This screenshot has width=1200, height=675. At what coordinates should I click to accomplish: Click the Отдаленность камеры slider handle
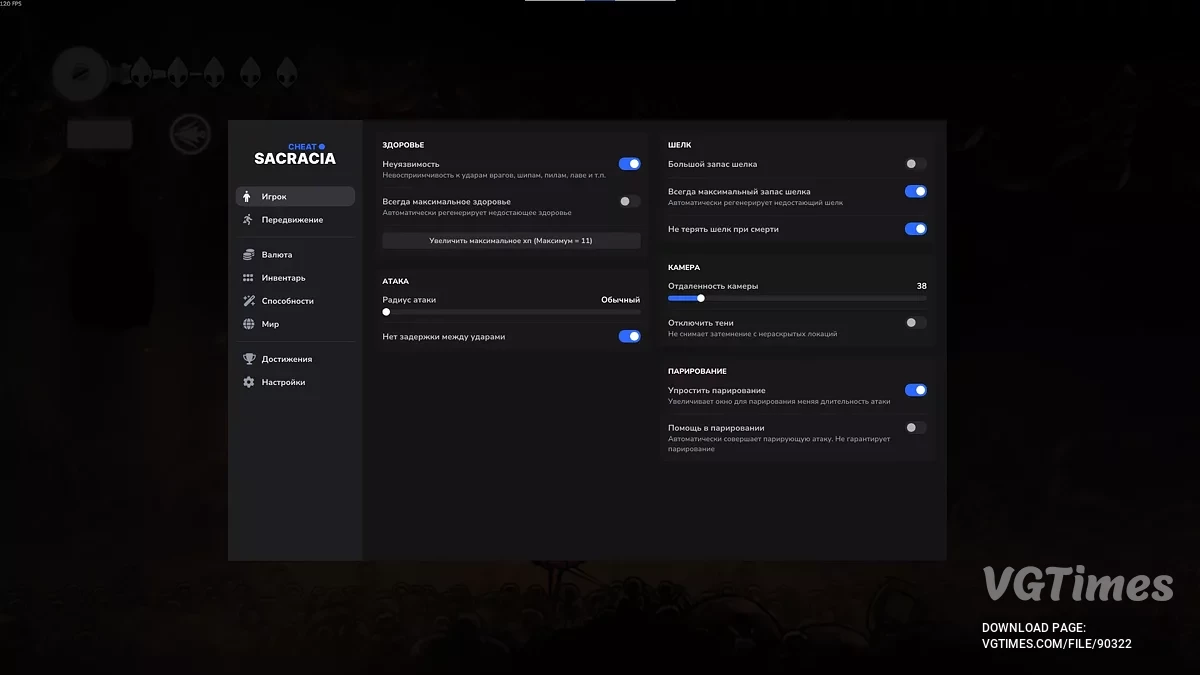click(700, 298)
